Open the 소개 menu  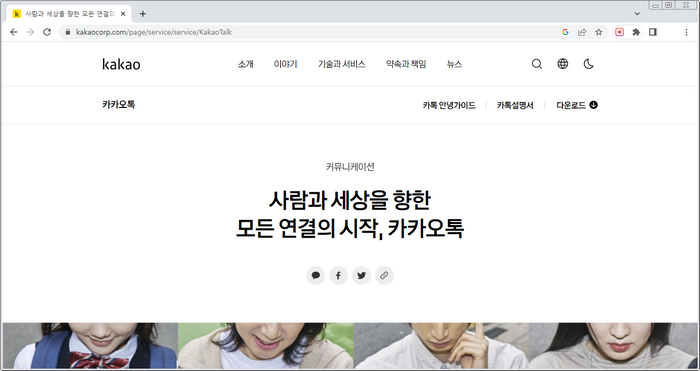pos(246,64)
